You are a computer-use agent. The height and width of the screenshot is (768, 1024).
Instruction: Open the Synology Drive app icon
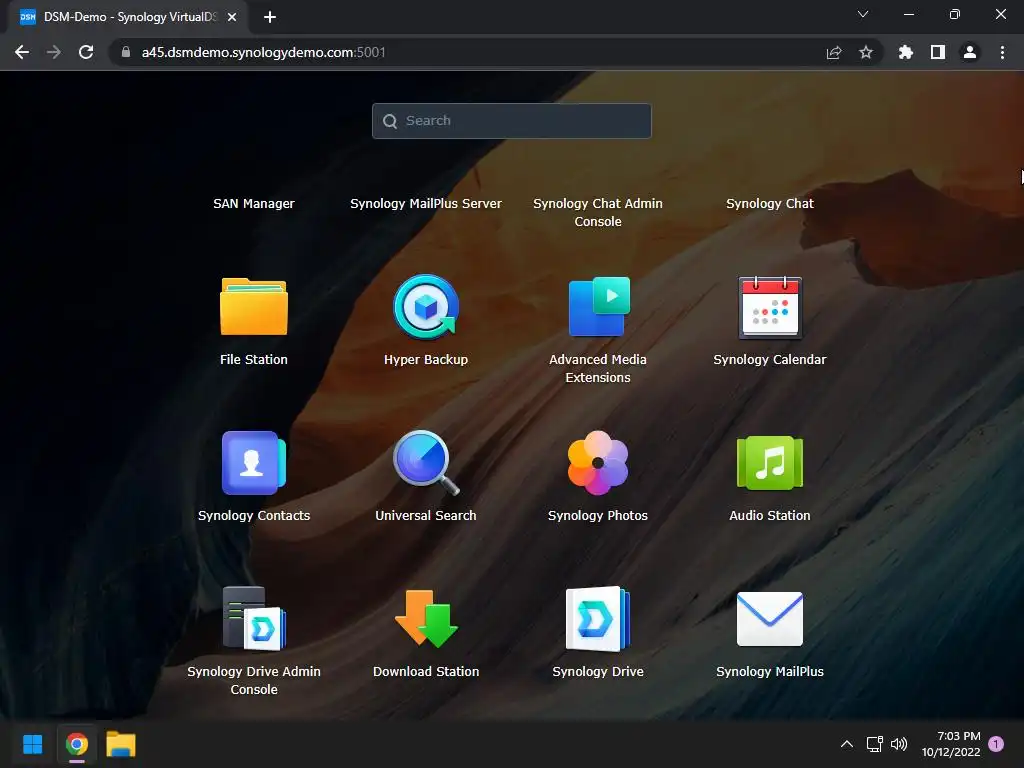click(x=598, y=618)
